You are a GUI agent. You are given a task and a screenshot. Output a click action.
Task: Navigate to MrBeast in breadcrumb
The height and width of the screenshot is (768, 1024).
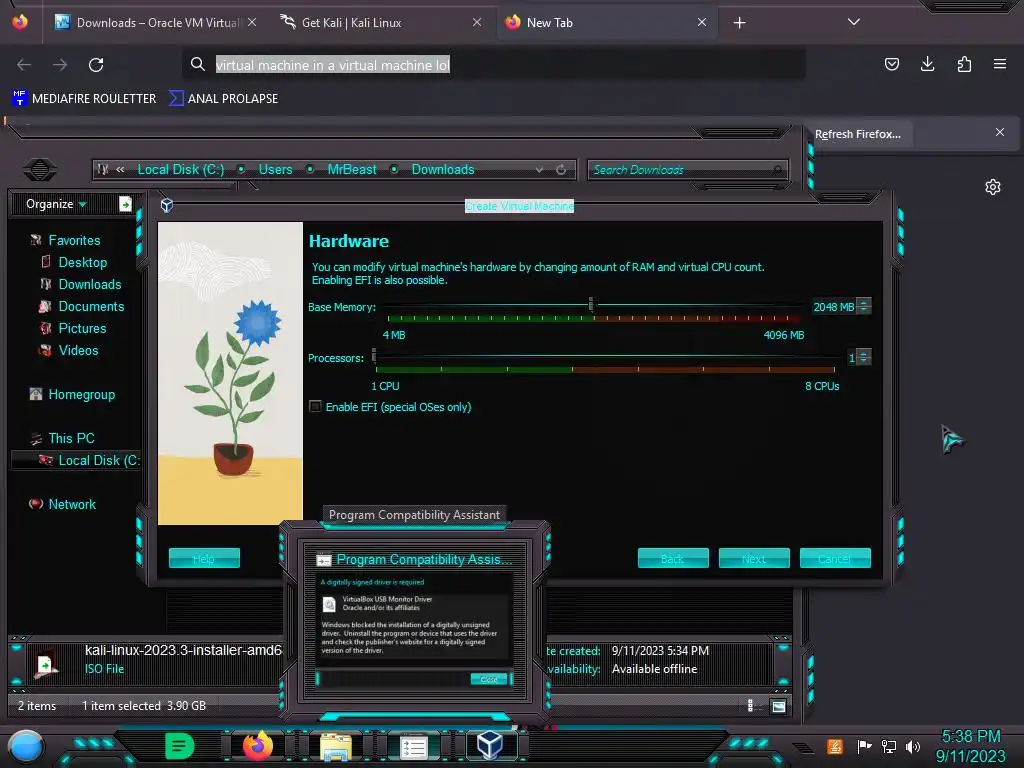point(352,170)
